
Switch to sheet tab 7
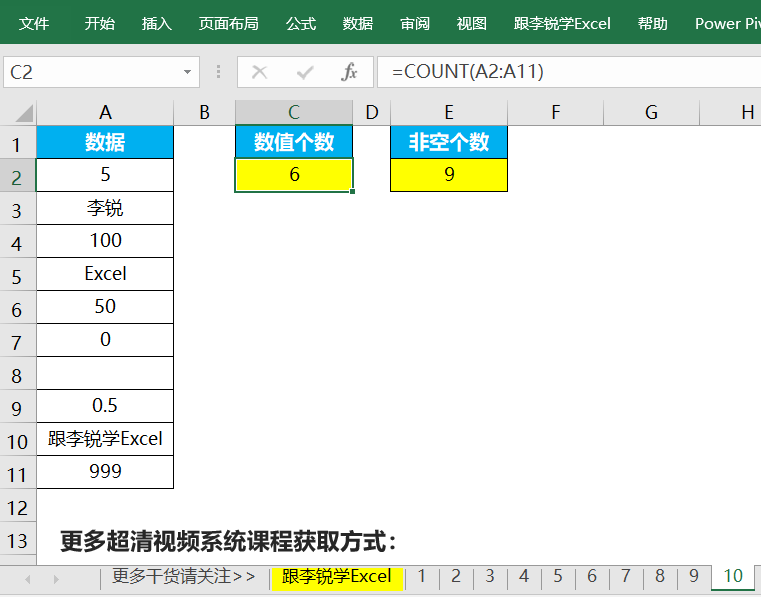[626, 577]
